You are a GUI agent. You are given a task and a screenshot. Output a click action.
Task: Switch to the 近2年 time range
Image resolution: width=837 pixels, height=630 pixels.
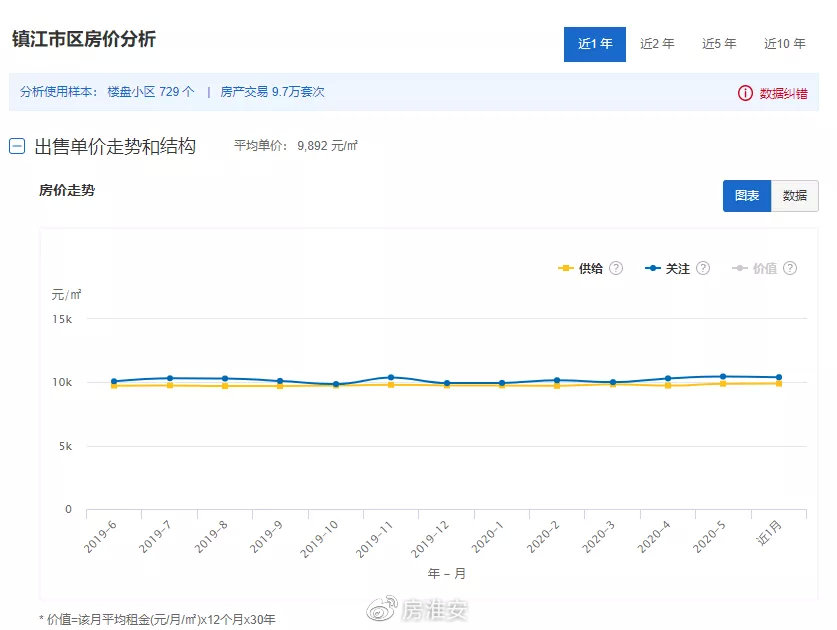coord(657,44)
